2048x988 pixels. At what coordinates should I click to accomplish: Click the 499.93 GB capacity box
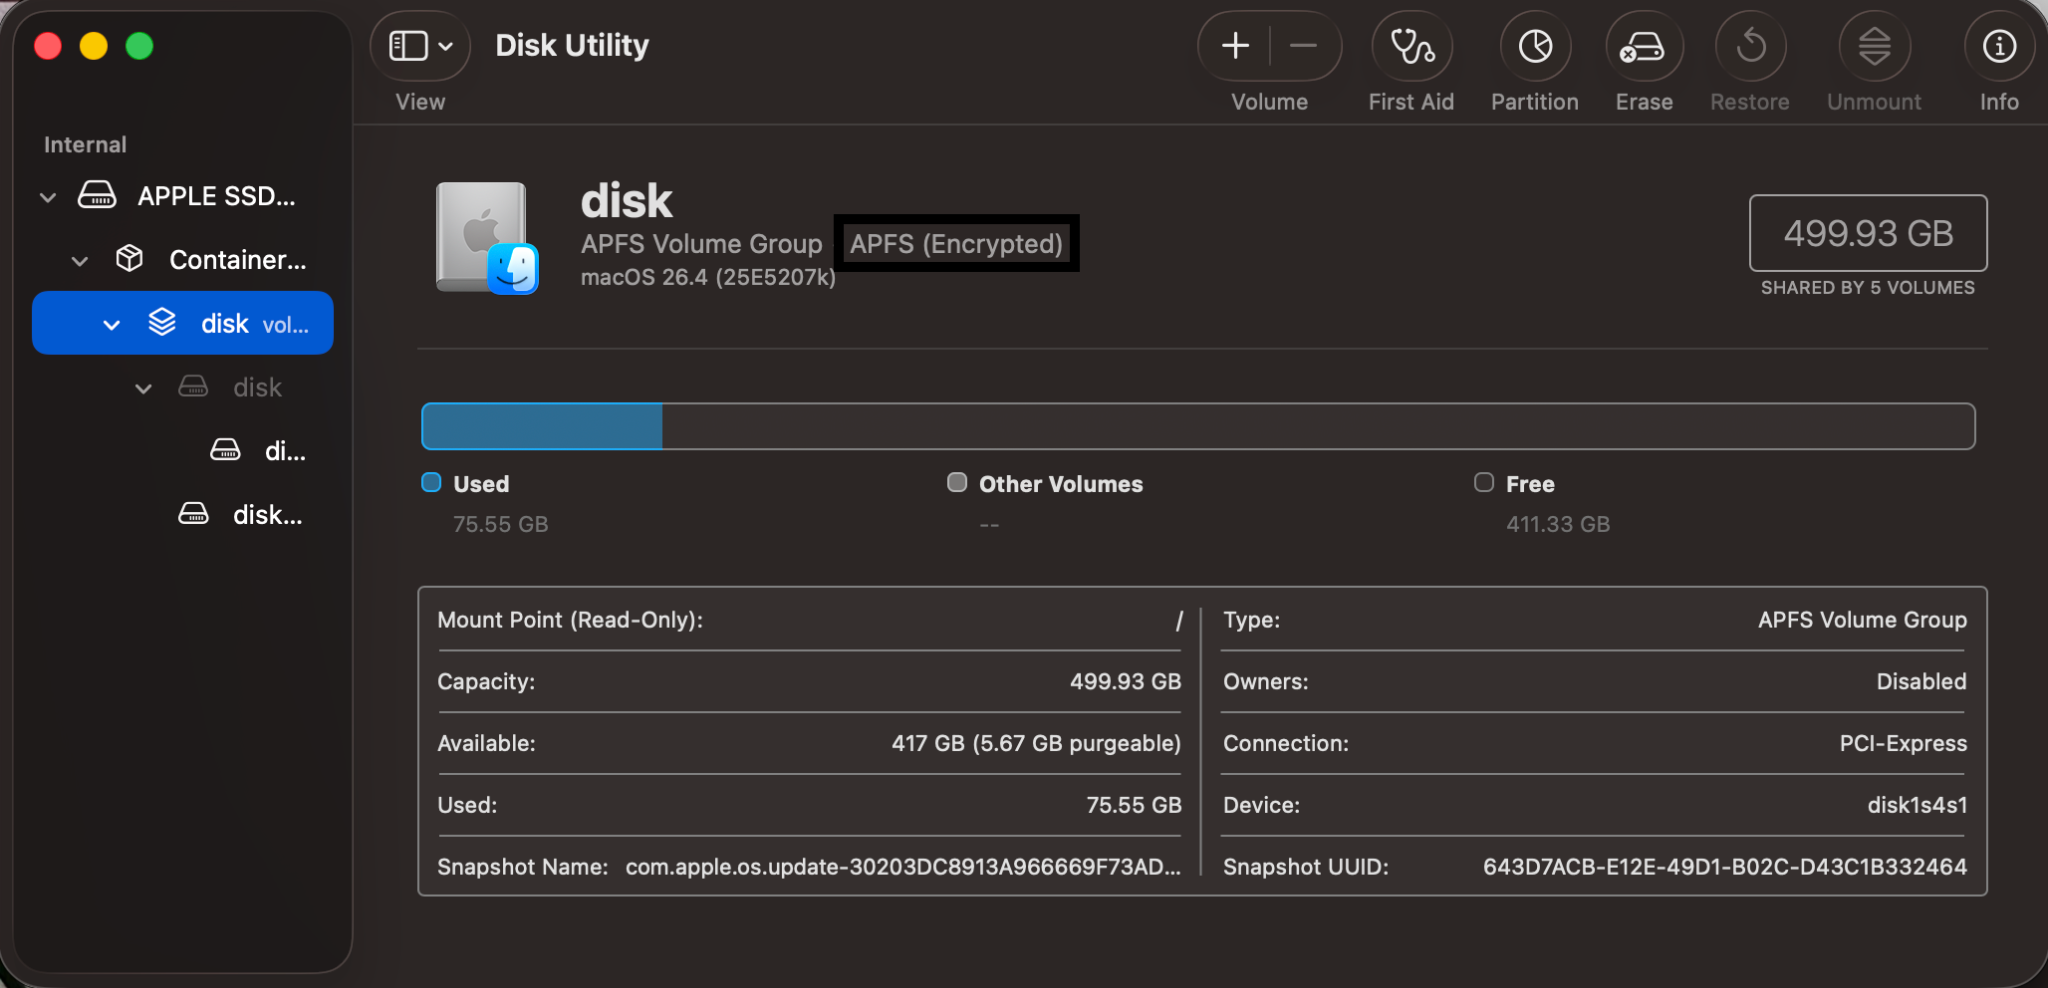pos(1866,233)
